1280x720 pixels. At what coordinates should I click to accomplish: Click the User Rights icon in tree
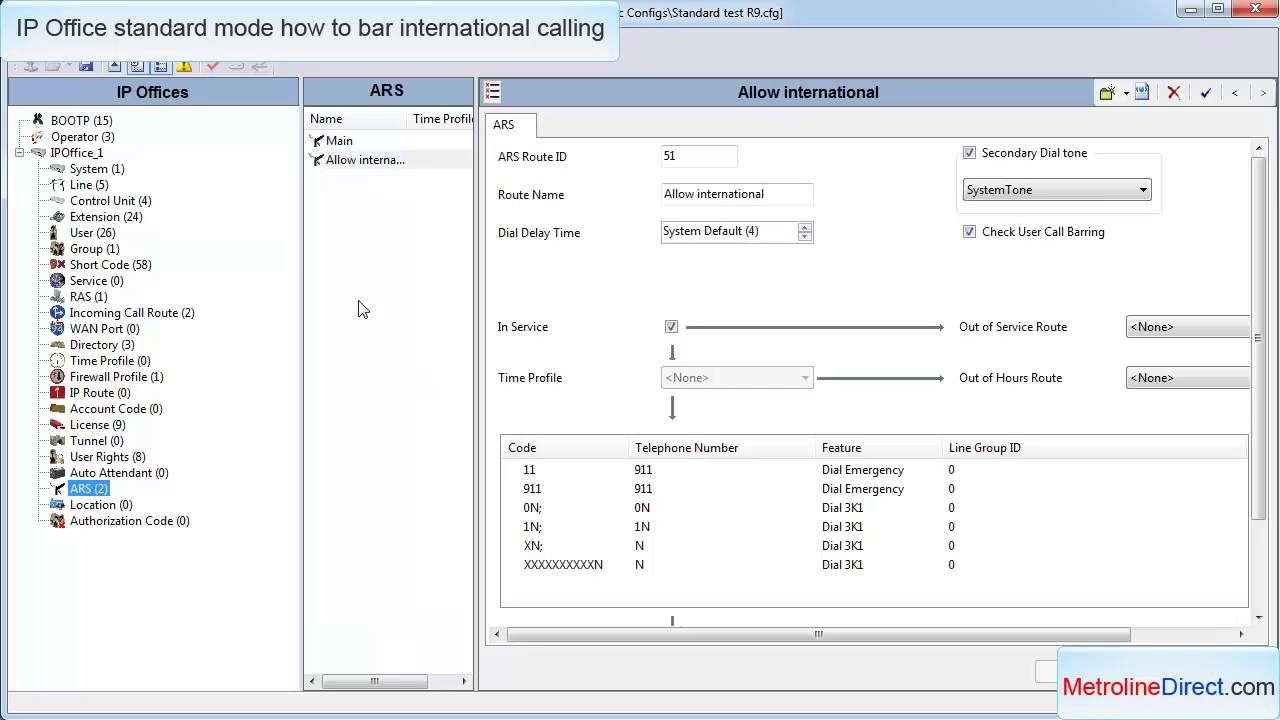57,457
